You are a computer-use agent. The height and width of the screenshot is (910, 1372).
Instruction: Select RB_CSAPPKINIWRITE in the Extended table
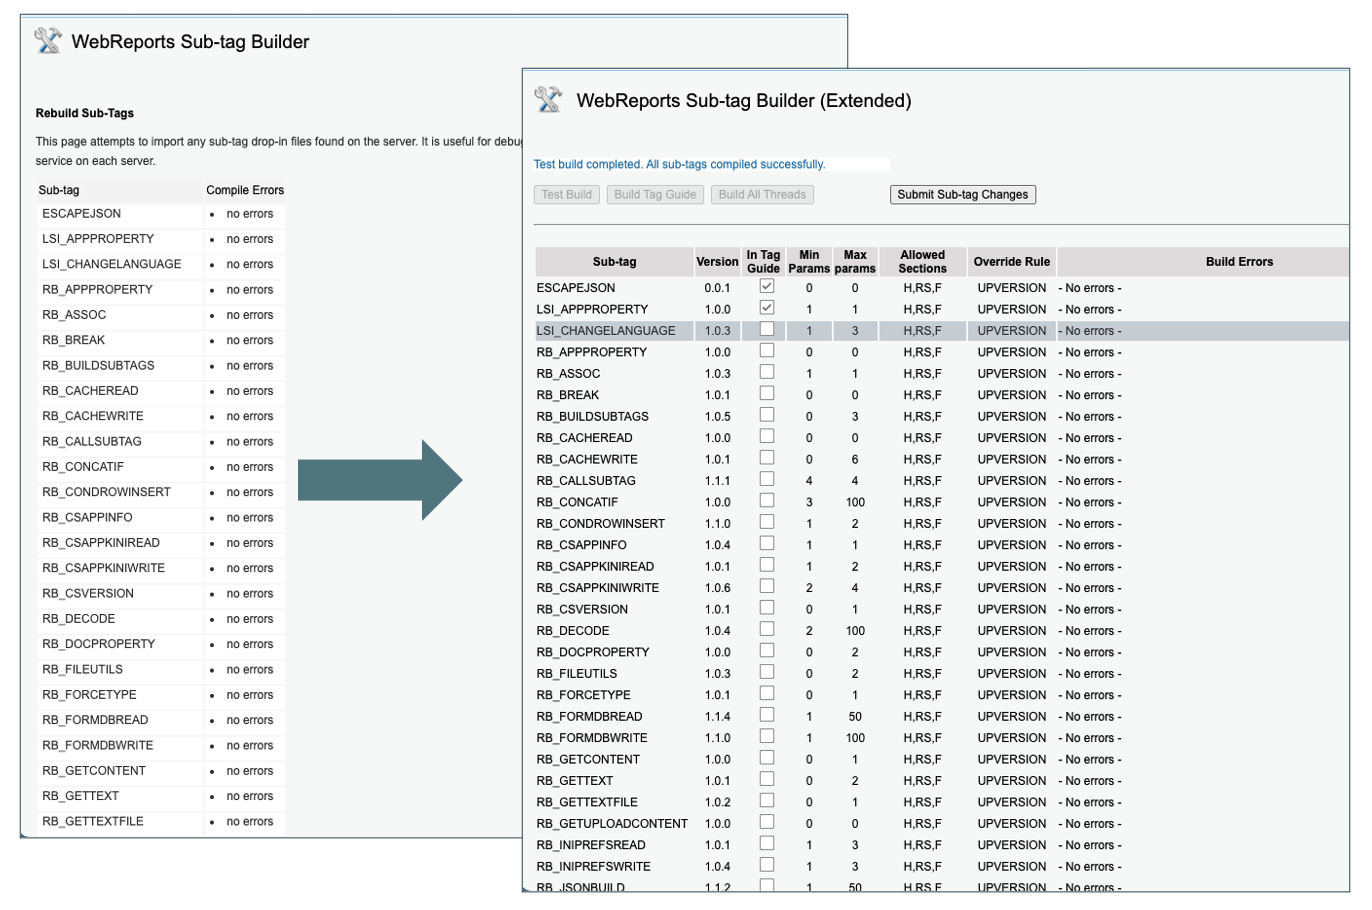[598, 588]
